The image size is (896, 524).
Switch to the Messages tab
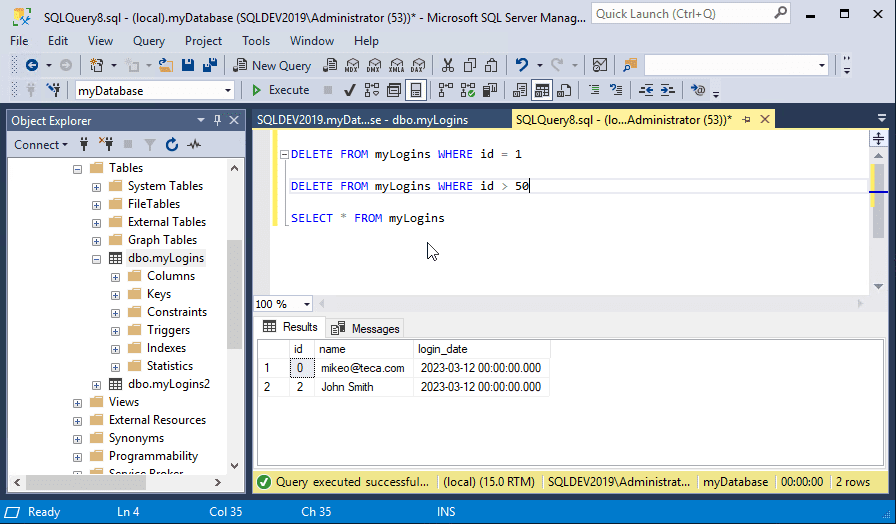(366, 329)
